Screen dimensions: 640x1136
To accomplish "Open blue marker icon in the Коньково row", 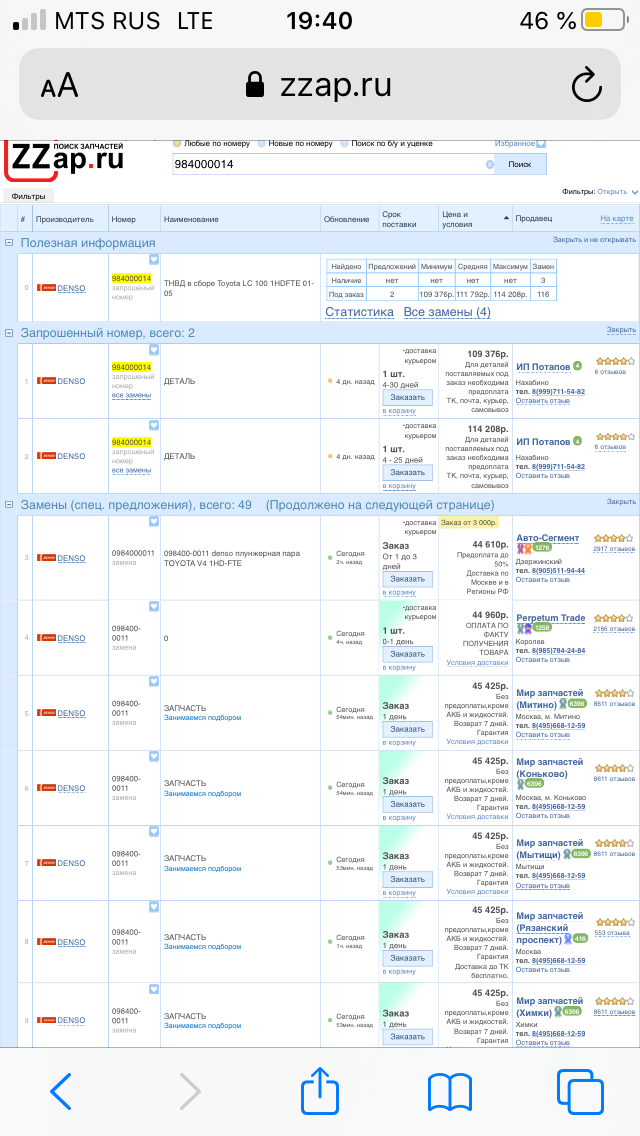I will point(154,756).
